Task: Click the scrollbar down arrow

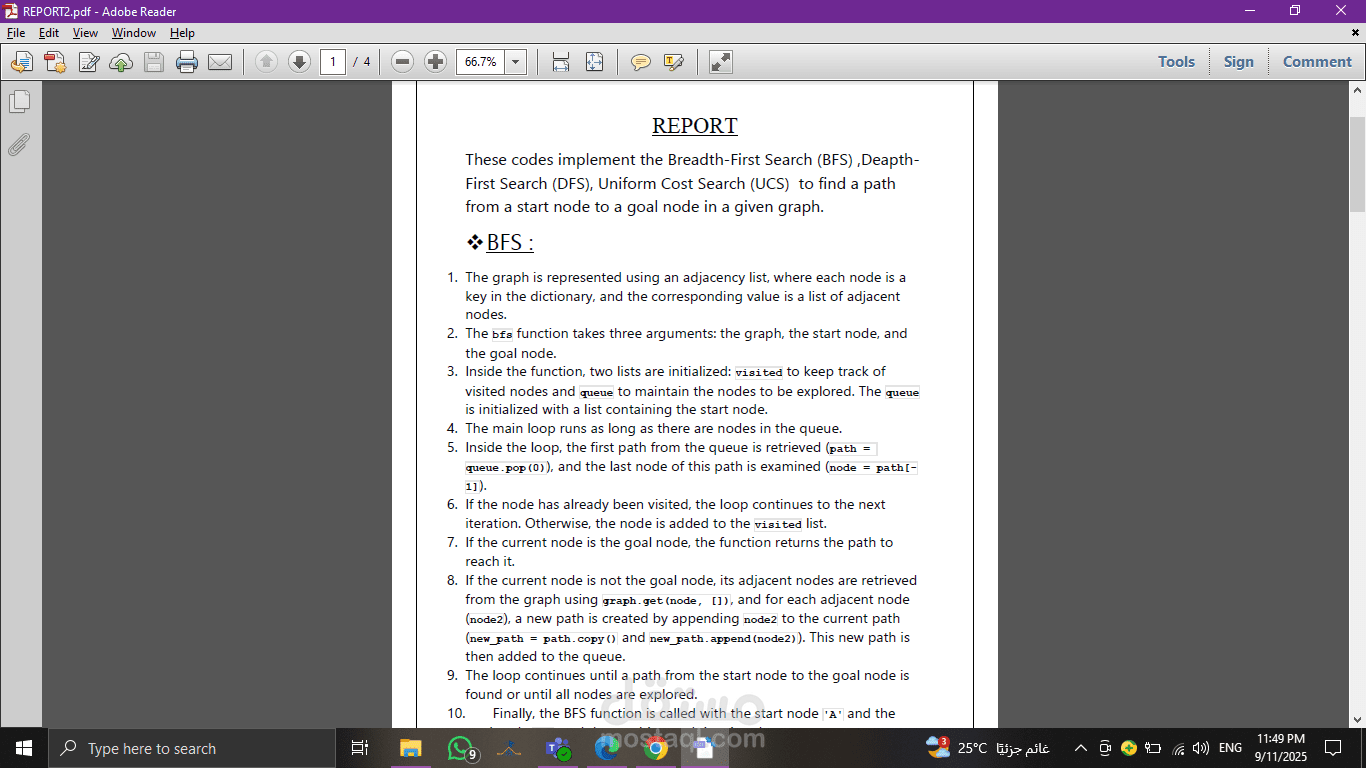Action: point(1357,719)
